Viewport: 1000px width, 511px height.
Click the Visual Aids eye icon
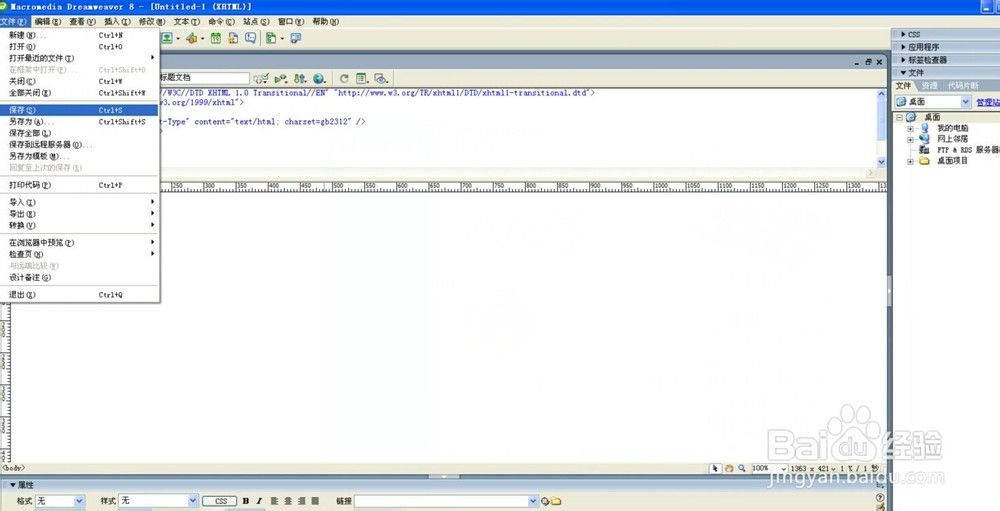point(381,78)
